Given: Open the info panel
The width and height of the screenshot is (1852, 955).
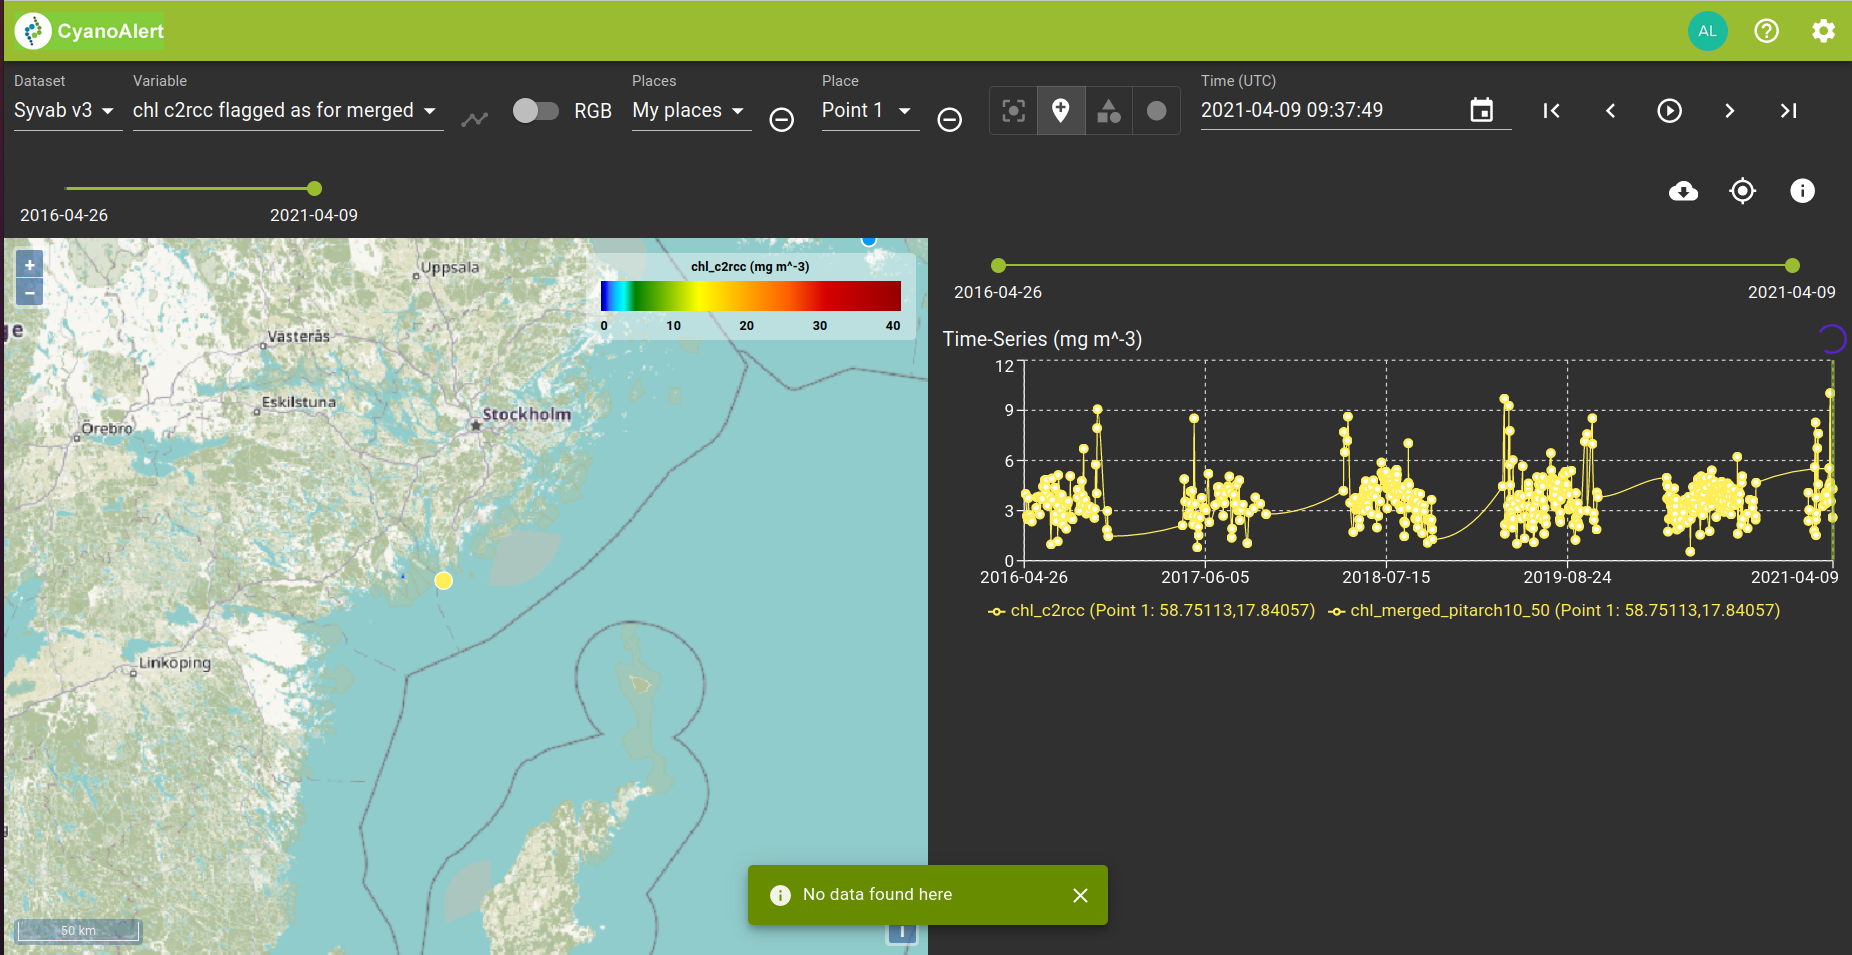Looking at the screenshot, I should click(1802, 191).
